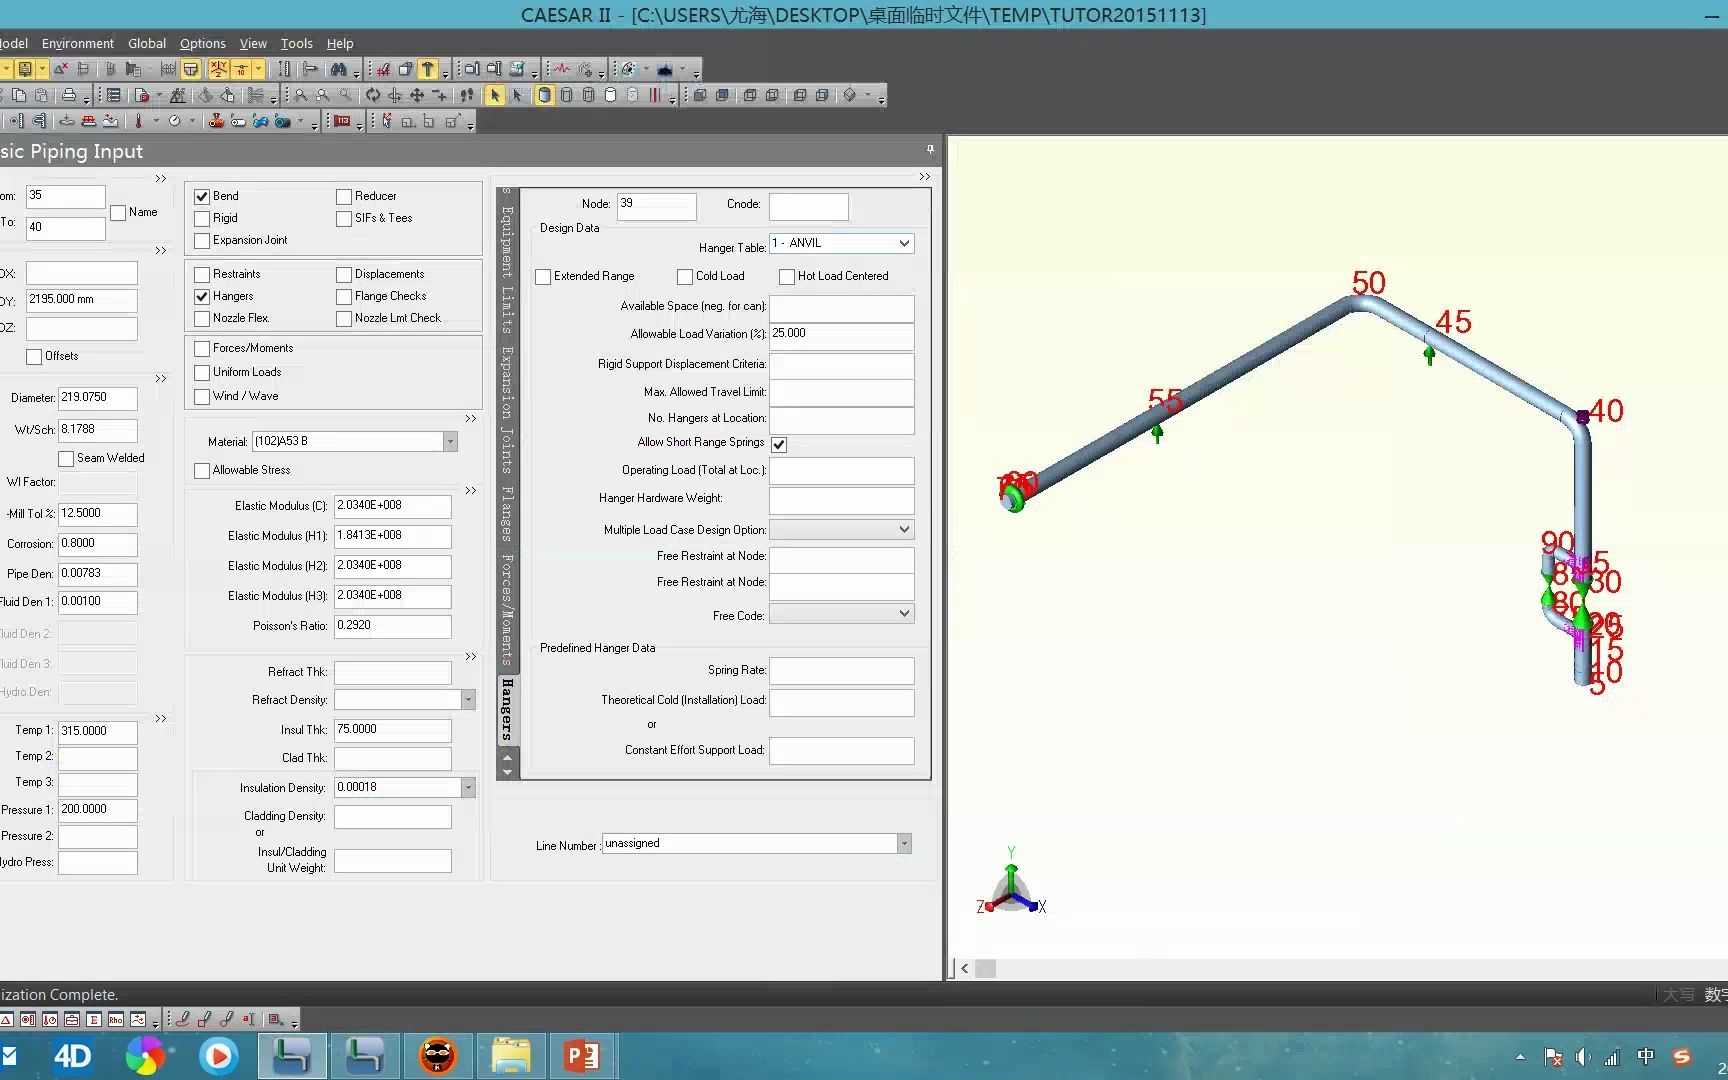
Task: Expand the auxiliary panel with top-right chevrons
Action: 924,177
